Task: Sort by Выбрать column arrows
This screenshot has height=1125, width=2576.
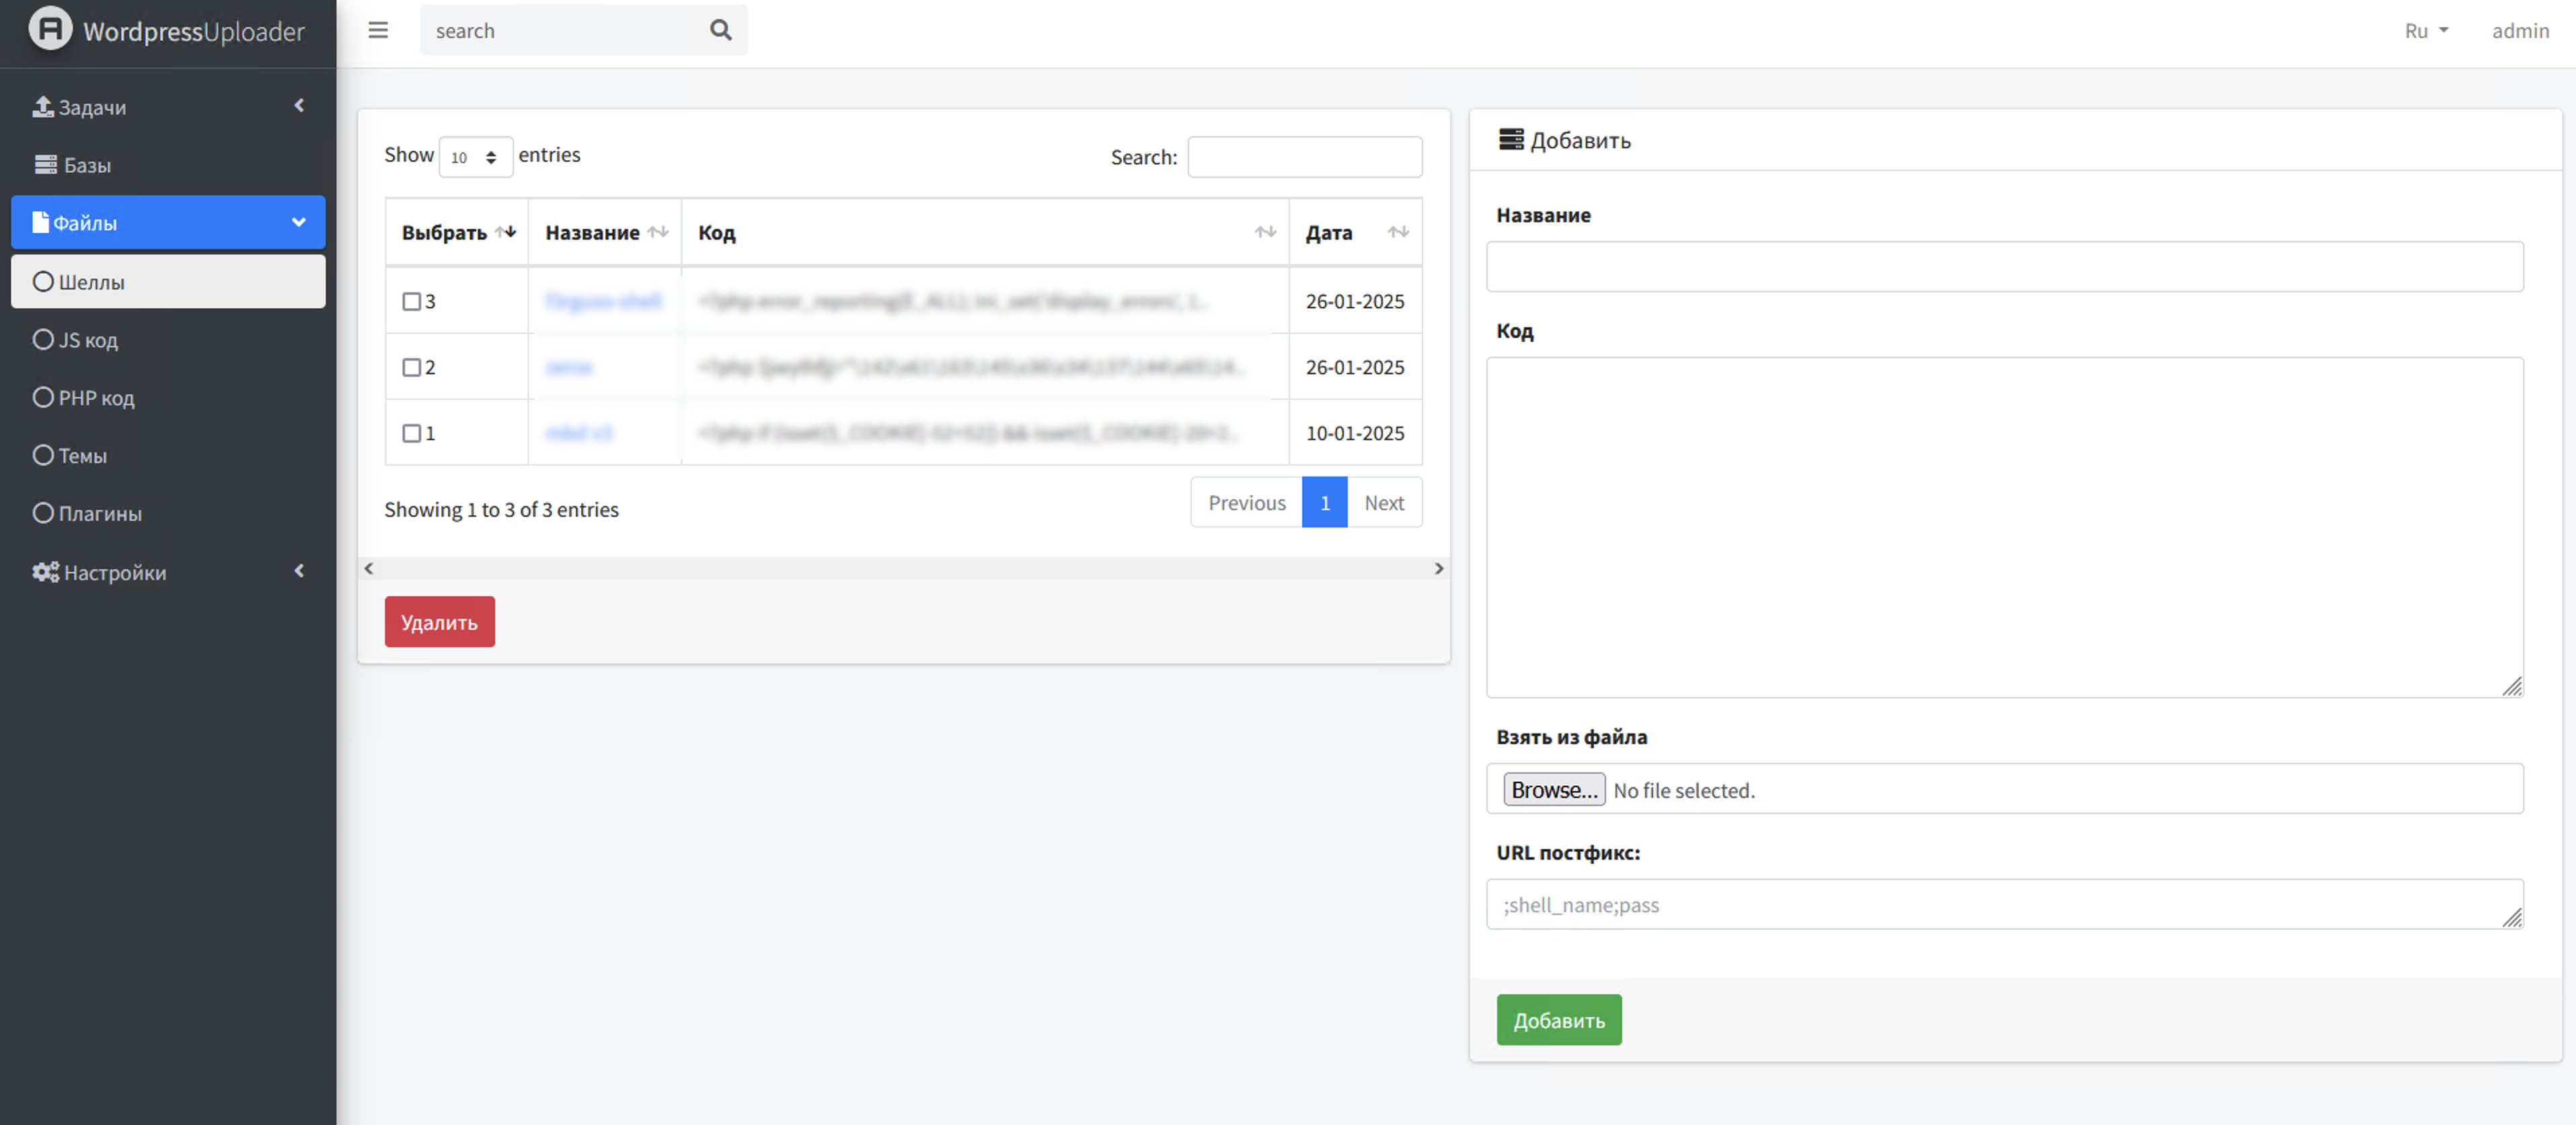Action: [506, 232]
